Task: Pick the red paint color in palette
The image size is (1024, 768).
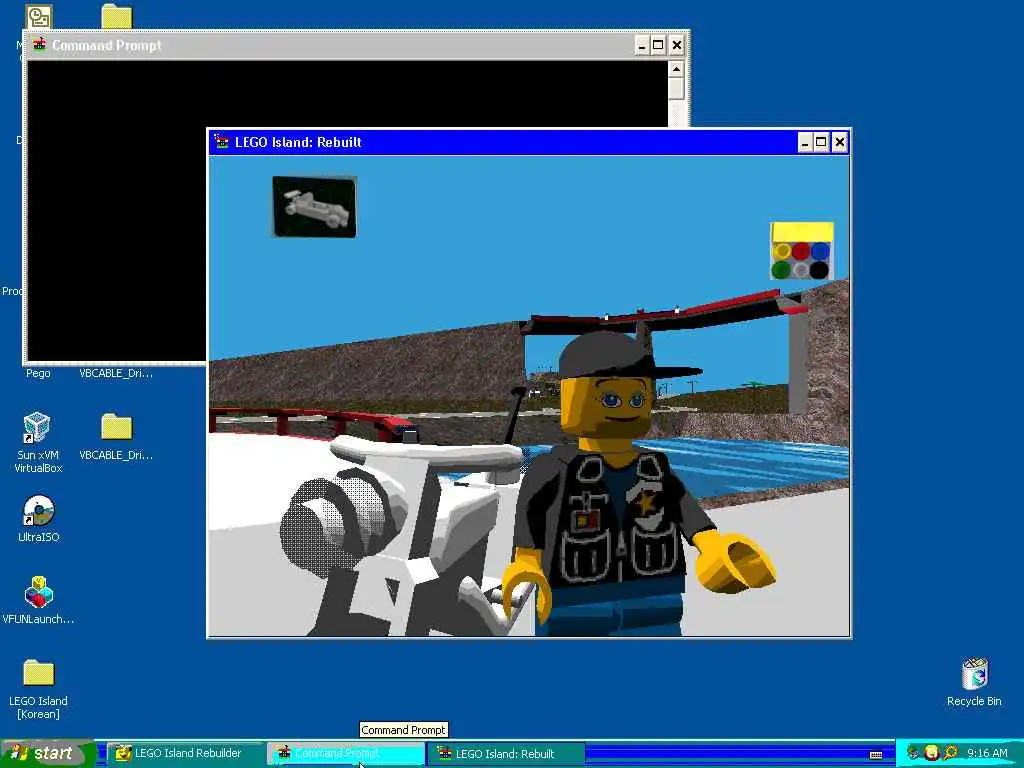Action: tap(801, 251)
